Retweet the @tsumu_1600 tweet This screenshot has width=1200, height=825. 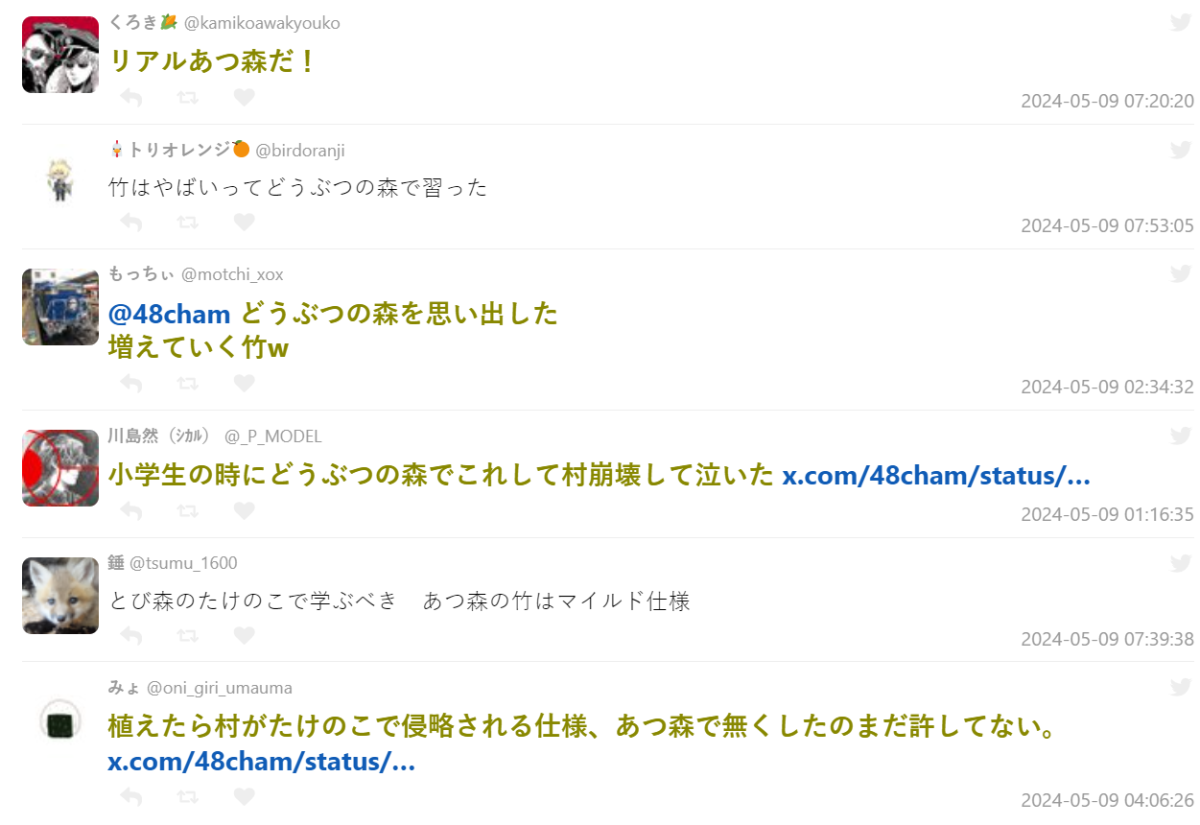click(x=187, y=635)
